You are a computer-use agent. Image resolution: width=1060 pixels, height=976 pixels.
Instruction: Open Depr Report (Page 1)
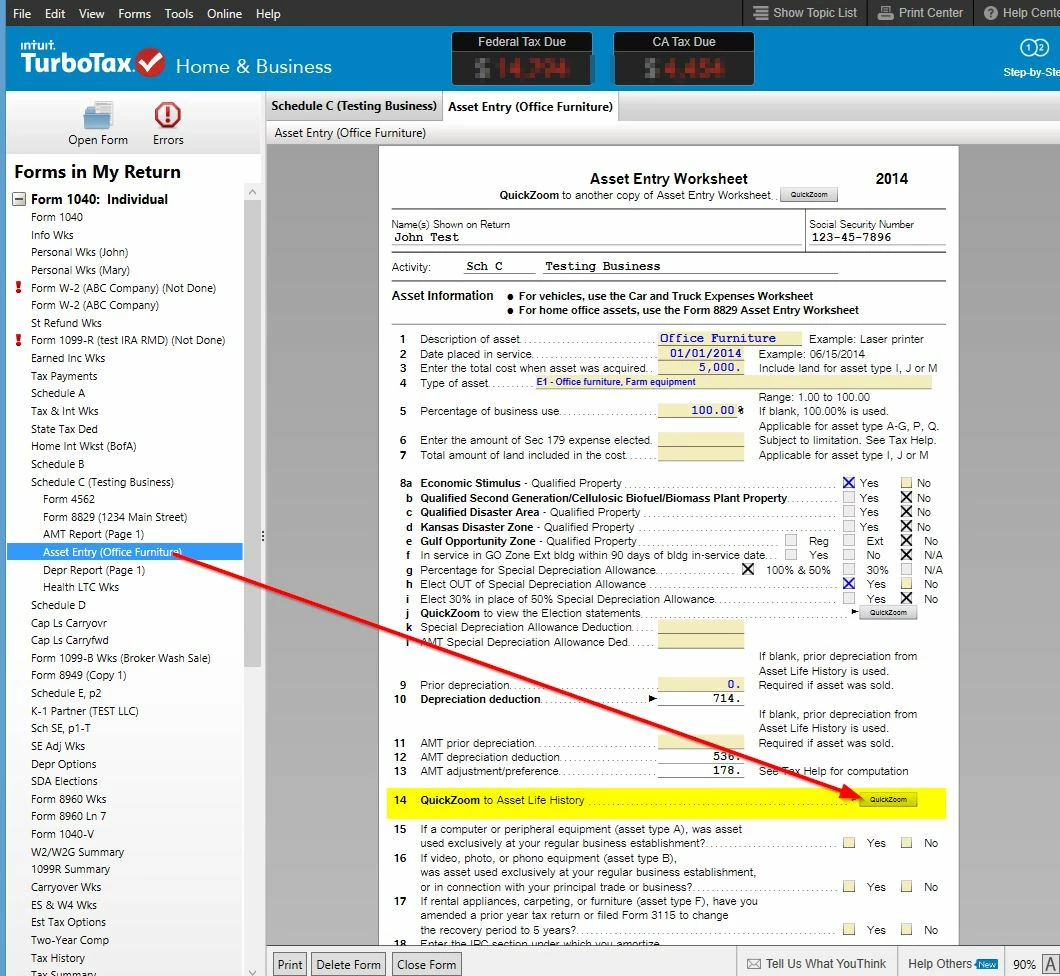(94, 570)
